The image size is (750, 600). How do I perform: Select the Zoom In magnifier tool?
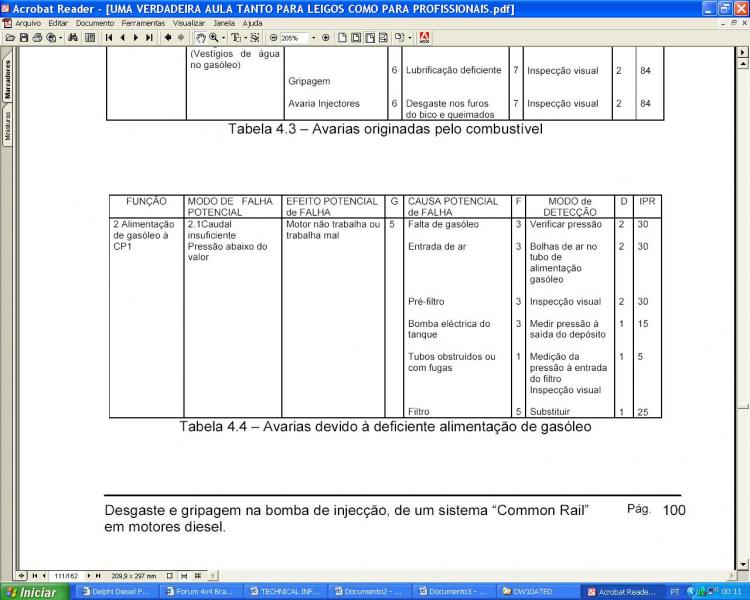point(213,38)
